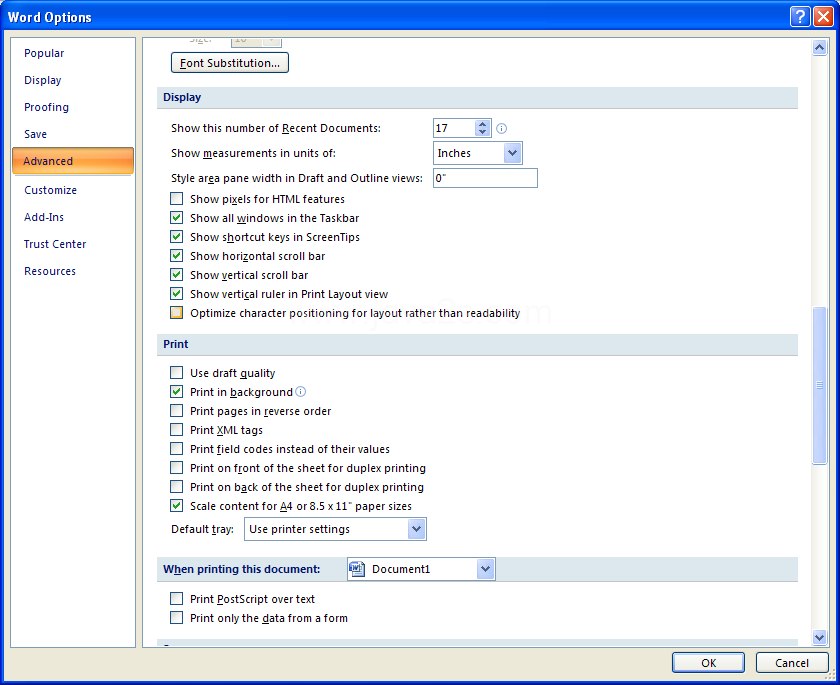Check Use draft quality
Viewport: 840px width, 685px height.
(176, 372)
